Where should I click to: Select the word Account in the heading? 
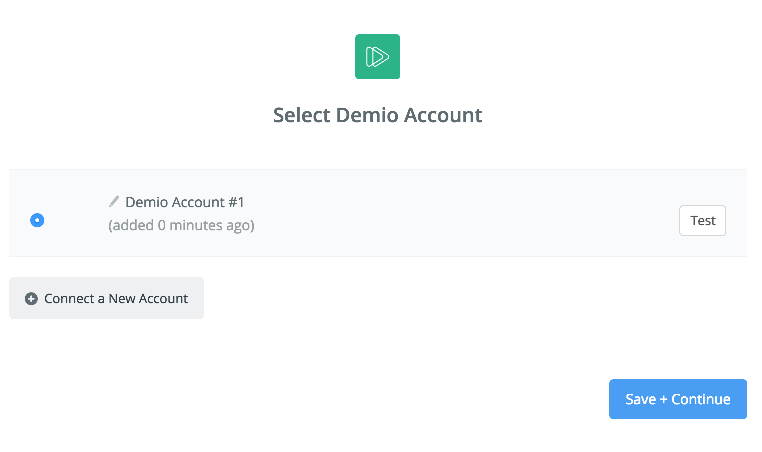coord(443,115)
